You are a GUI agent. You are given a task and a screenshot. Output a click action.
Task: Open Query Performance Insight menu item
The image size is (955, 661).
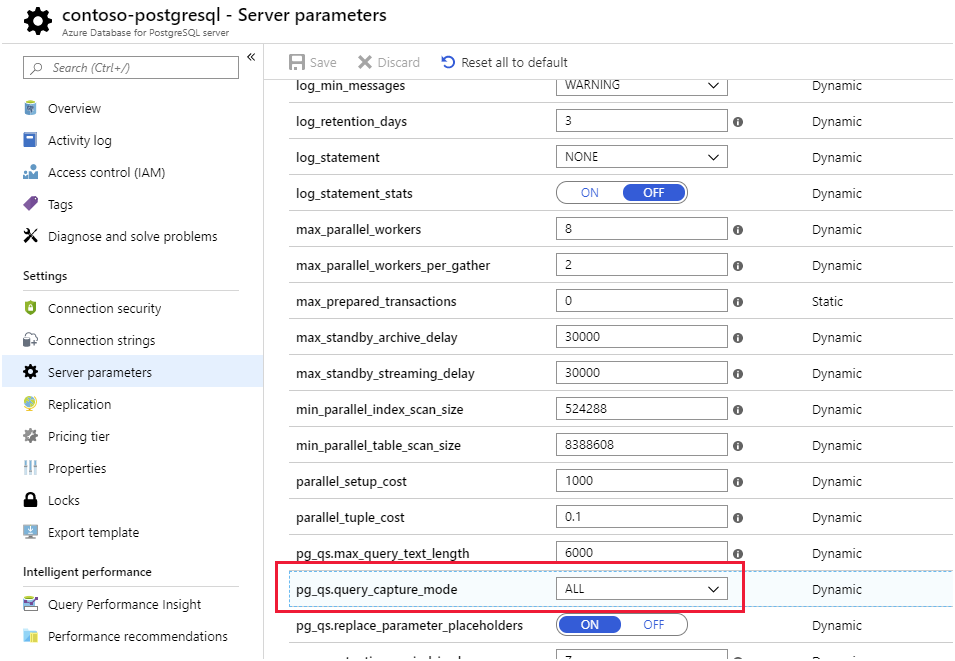pos(124,604)
